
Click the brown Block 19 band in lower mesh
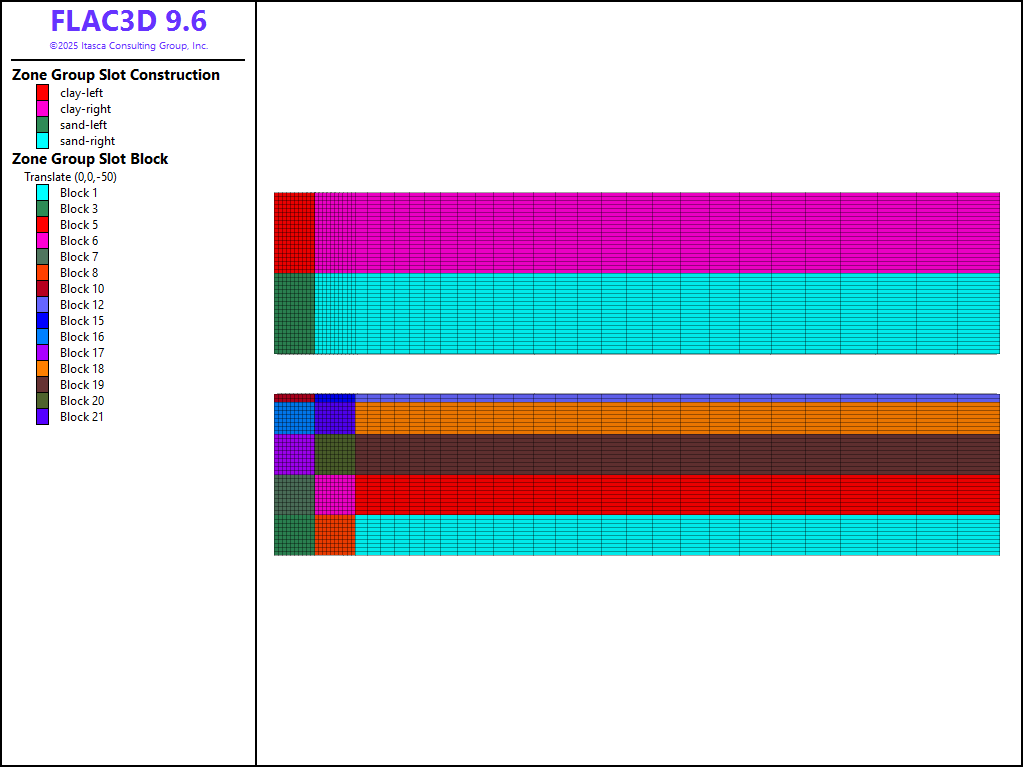point(670,455)
